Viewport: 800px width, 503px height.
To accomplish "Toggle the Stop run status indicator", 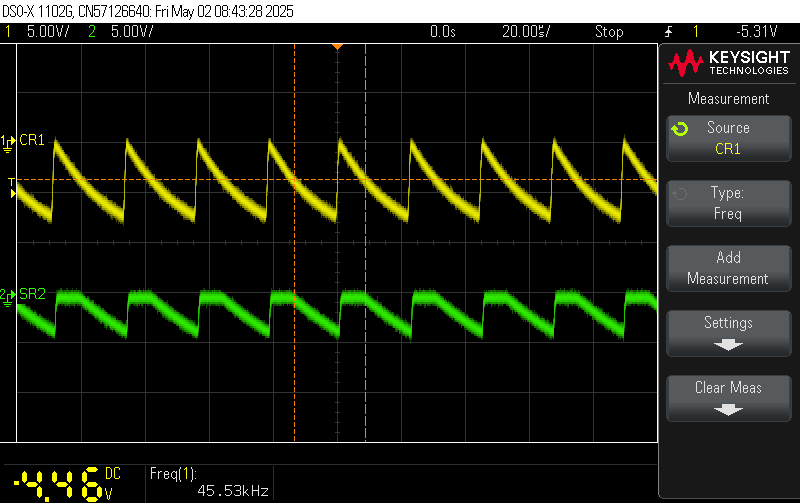I will click(608, 32).
